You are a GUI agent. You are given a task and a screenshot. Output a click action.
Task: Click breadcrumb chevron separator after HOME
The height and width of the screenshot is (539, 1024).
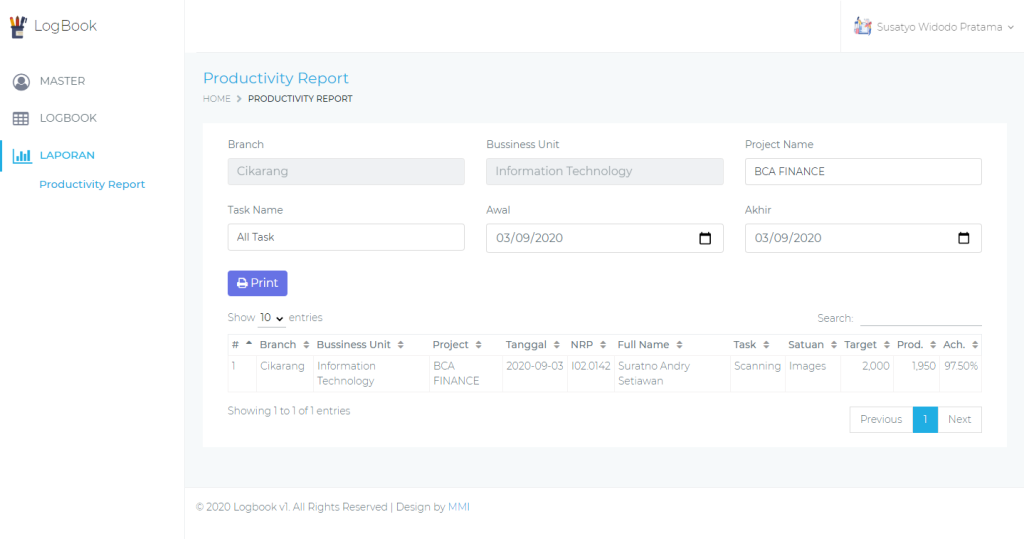(x=239, y=99)
